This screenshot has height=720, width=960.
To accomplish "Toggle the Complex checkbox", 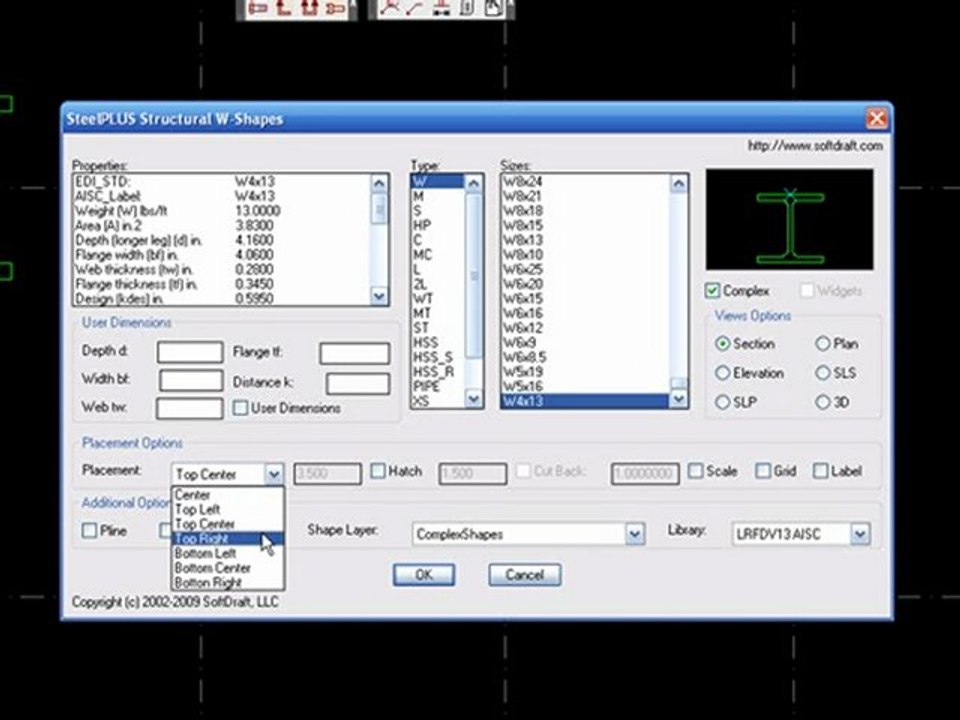I will point(712,290).
